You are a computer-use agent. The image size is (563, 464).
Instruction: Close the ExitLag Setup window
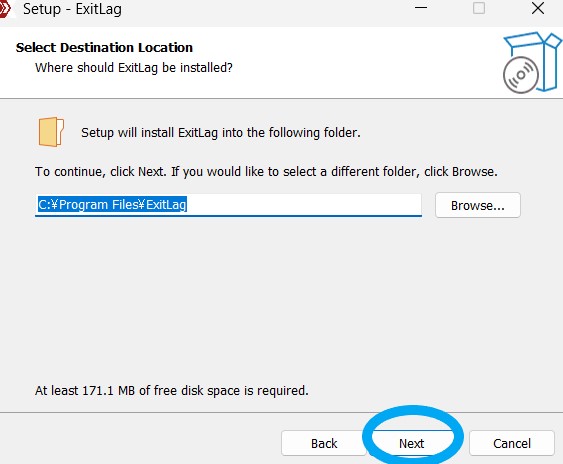538,8
